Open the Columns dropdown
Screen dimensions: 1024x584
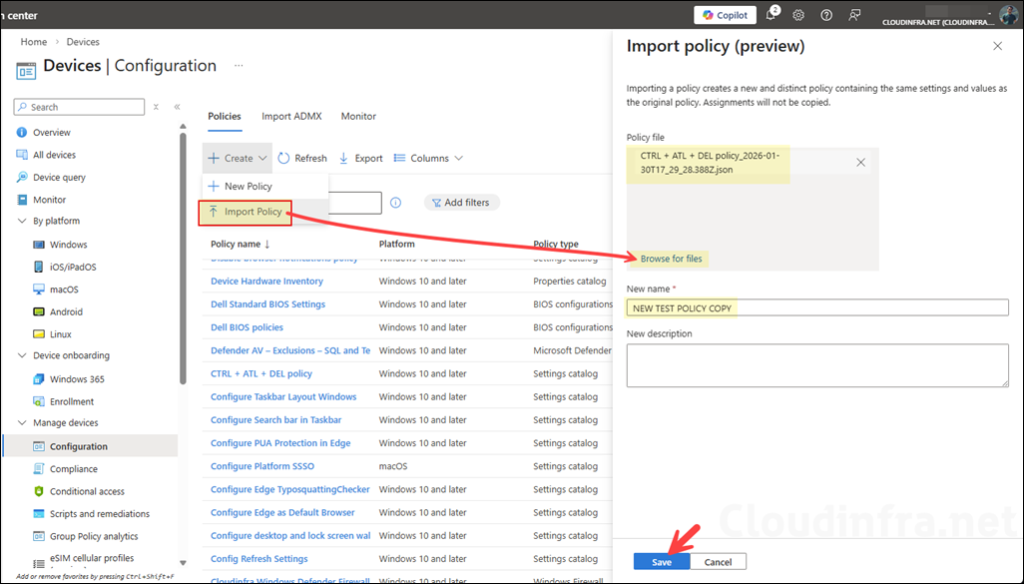pyautogui.click(x=428, y=158)
